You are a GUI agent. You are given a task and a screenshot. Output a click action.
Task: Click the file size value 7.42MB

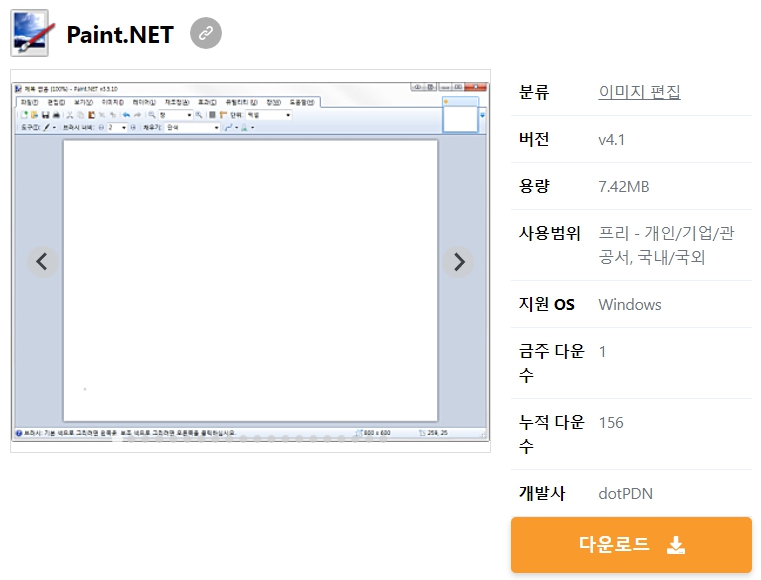tap(624, 186)
